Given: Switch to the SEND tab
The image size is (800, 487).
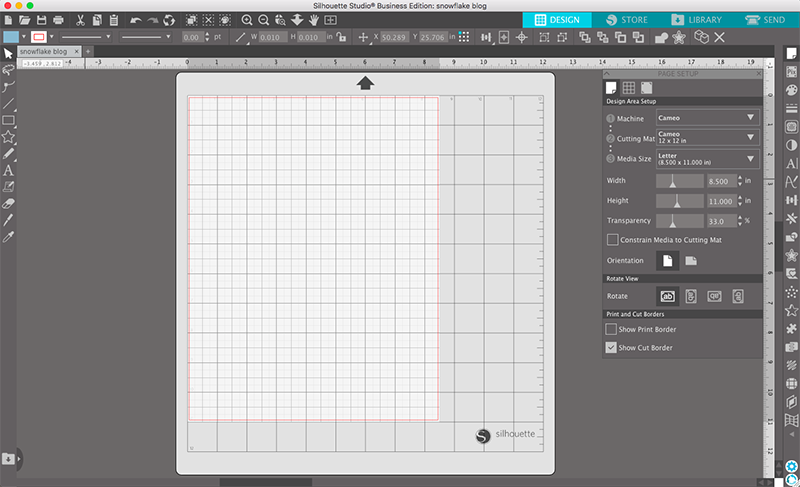Looking at the screenshot, I should point(765,20).
